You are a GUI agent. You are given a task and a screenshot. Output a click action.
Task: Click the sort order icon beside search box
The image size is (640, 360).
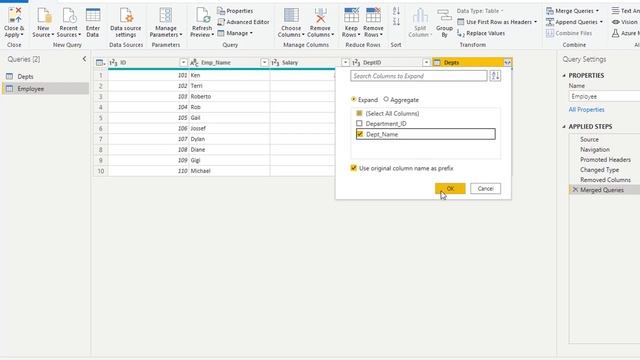click(x=495, y=76)
